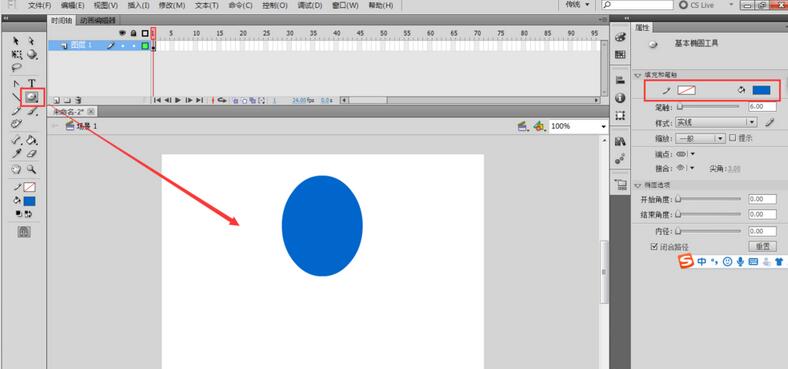Open the 修改(M) menu
This screenshot has width=788, height=369.
[x=172, y=6]
